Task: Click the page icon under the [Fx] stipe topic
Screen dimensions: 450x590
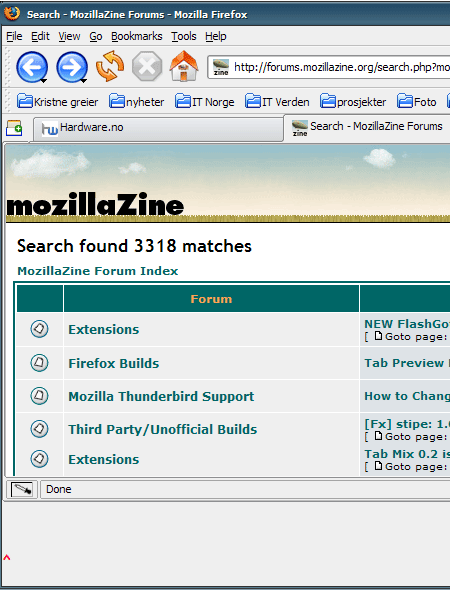Action: [x=378, y=436]
